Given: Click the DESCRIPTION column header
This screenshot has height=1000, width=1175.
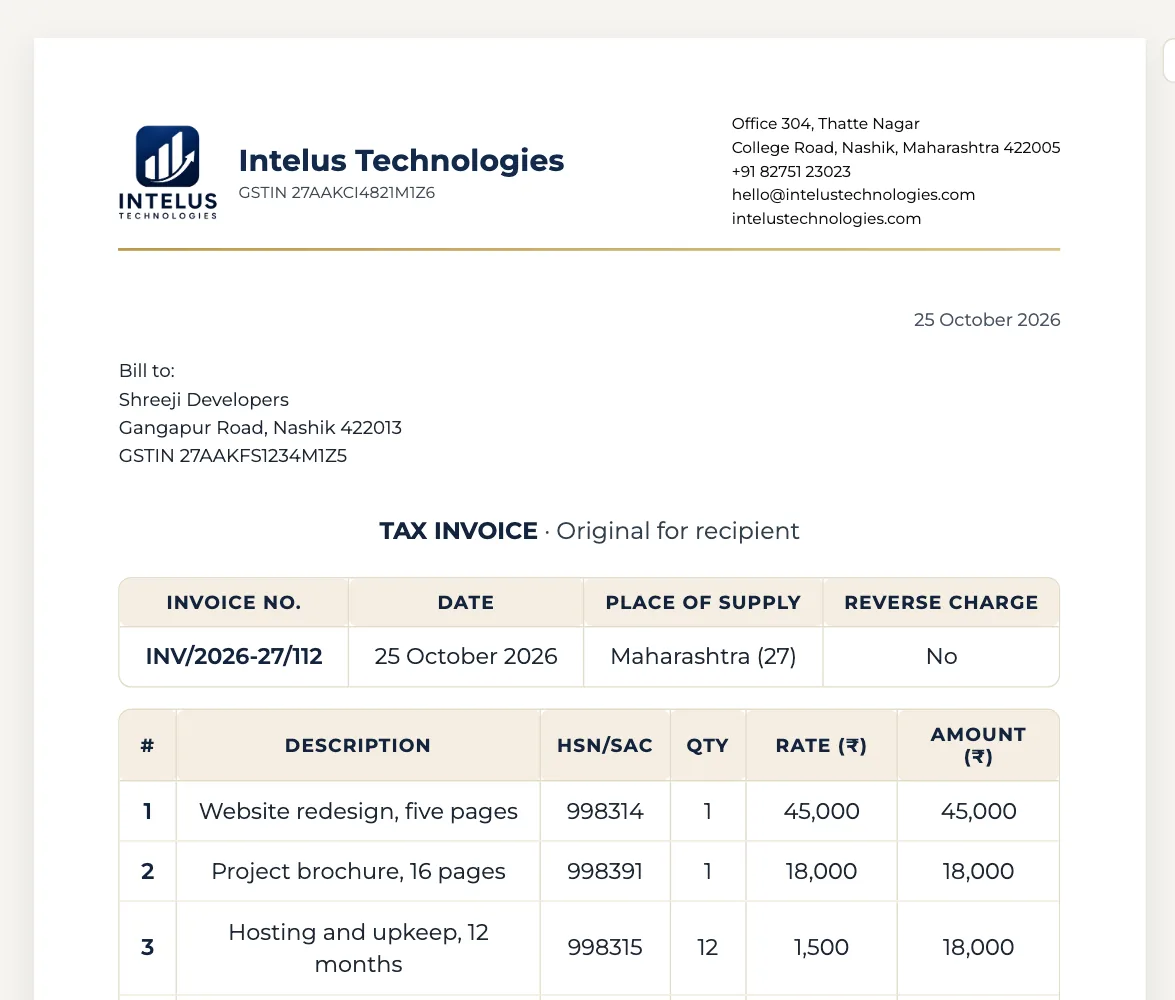Looking at the screenshot, I should (357, 746).
